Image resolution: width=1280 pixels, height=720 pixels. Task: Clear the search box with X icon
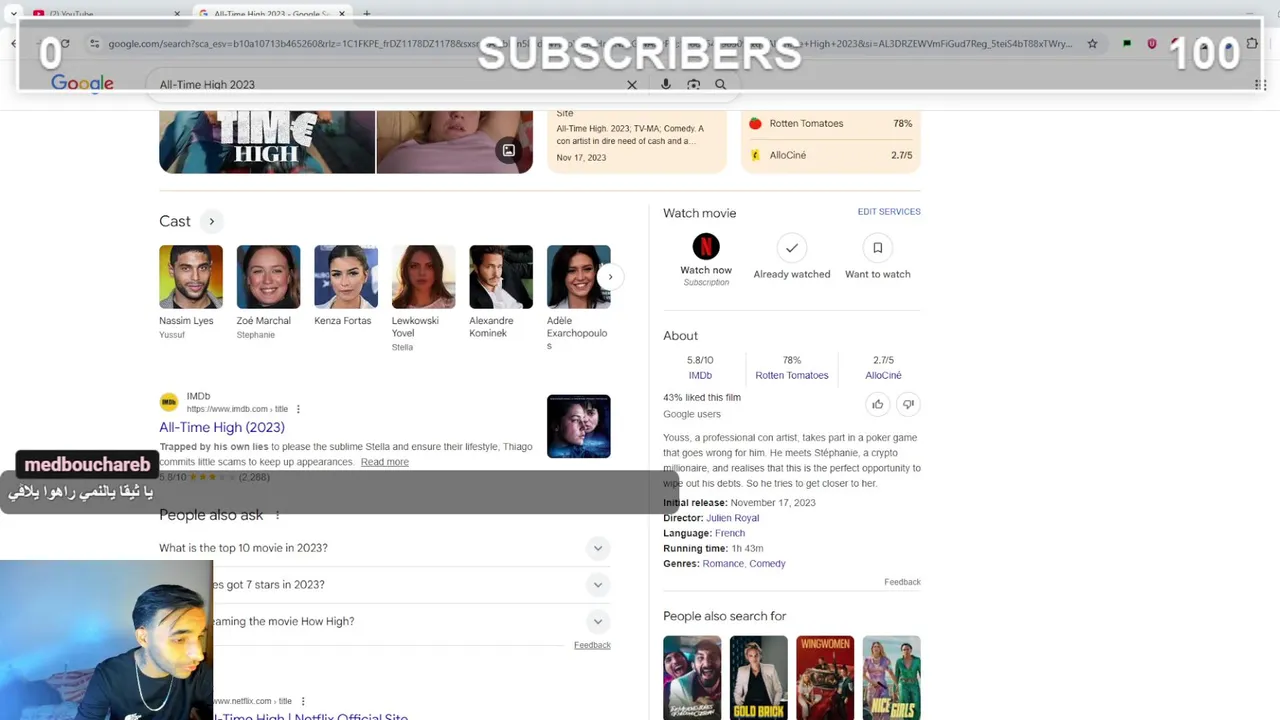(632, 85)
